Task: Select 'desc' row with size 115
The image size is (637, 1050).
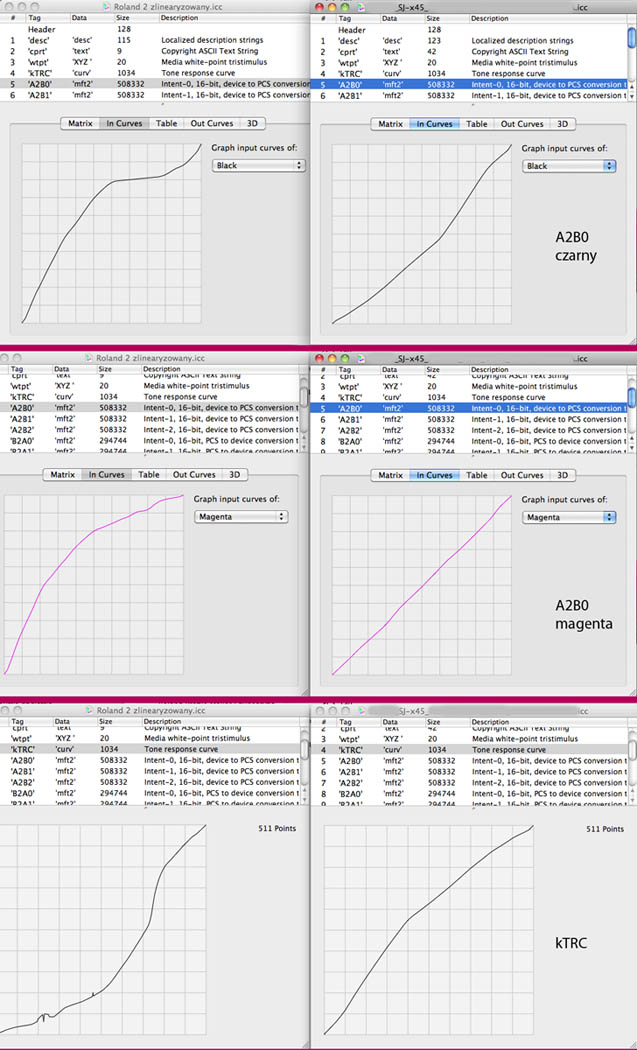Action: click(x=155, y=40)
